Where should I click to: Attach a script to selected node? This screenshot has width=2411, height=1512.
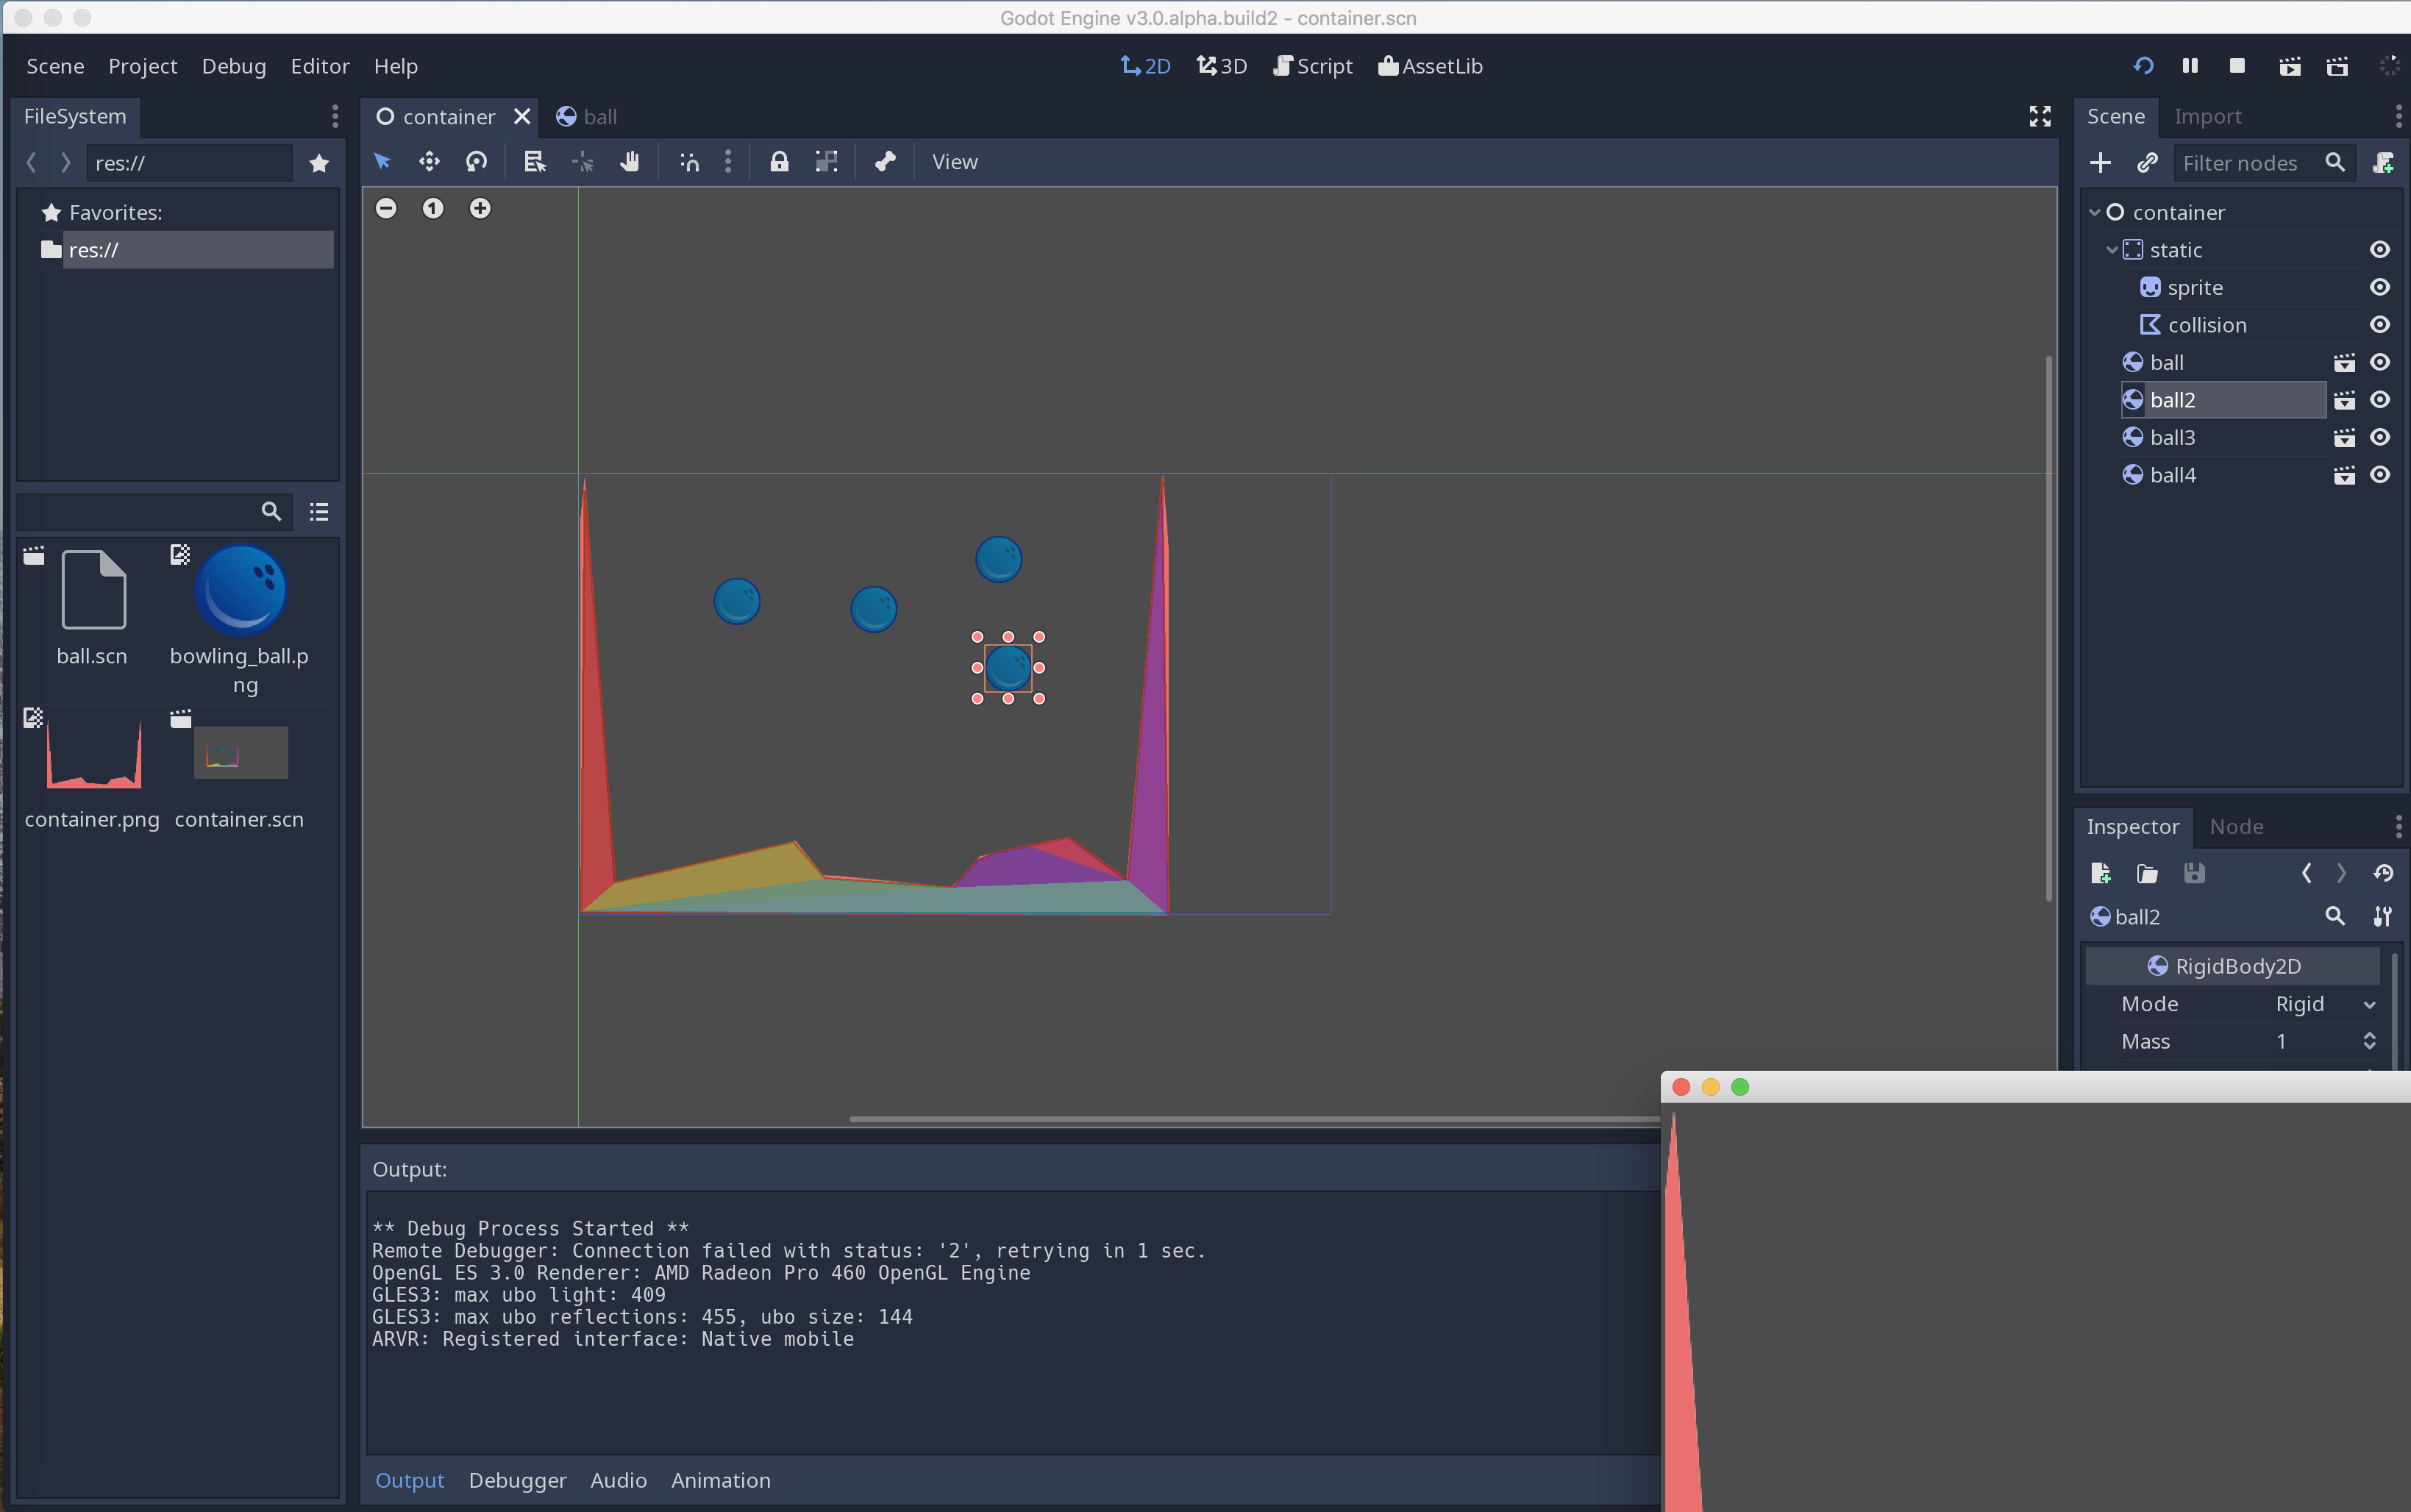pyautogui.click(x=2384, y=163)
